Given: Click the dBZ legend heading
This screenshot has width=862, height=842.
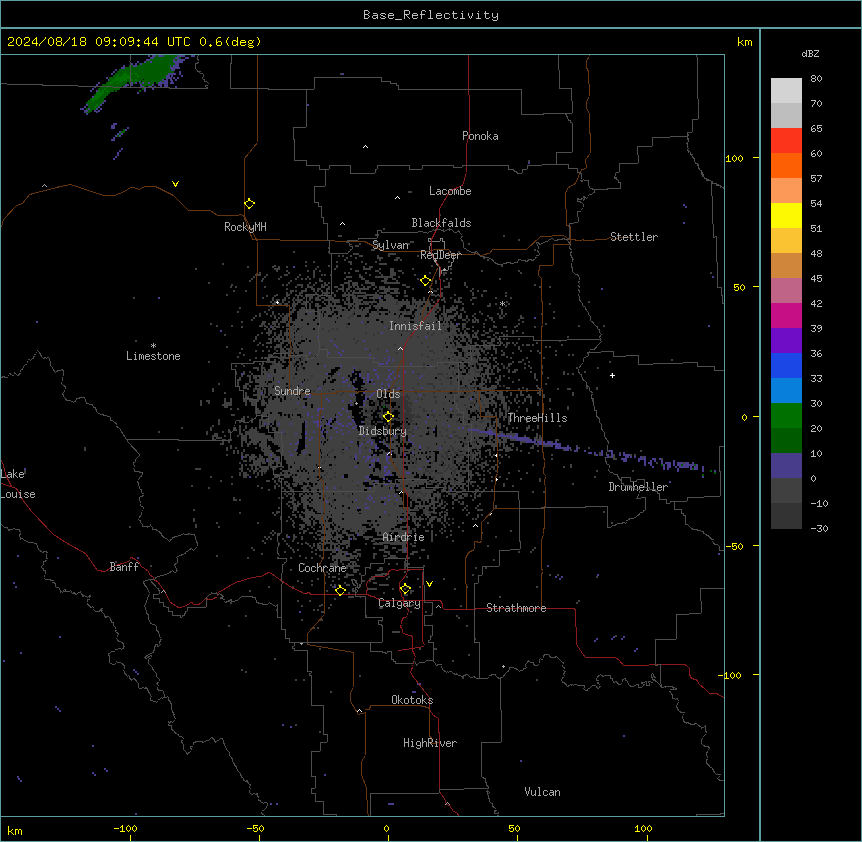Looking at the screenshot, I should pos(810,53).
